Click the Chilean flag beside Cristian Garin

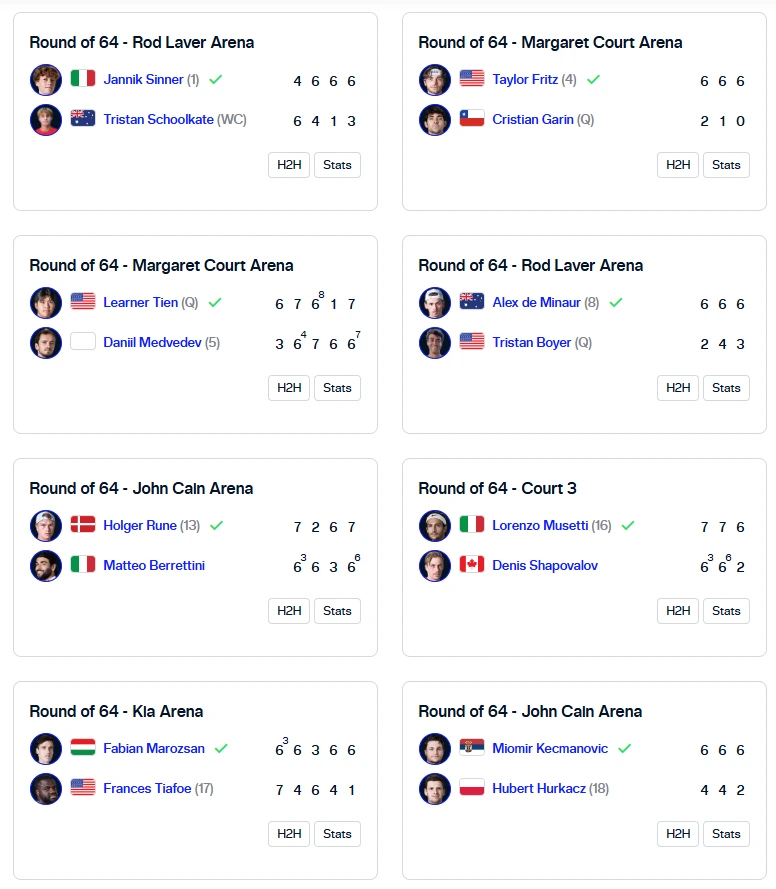click(472, 118)
